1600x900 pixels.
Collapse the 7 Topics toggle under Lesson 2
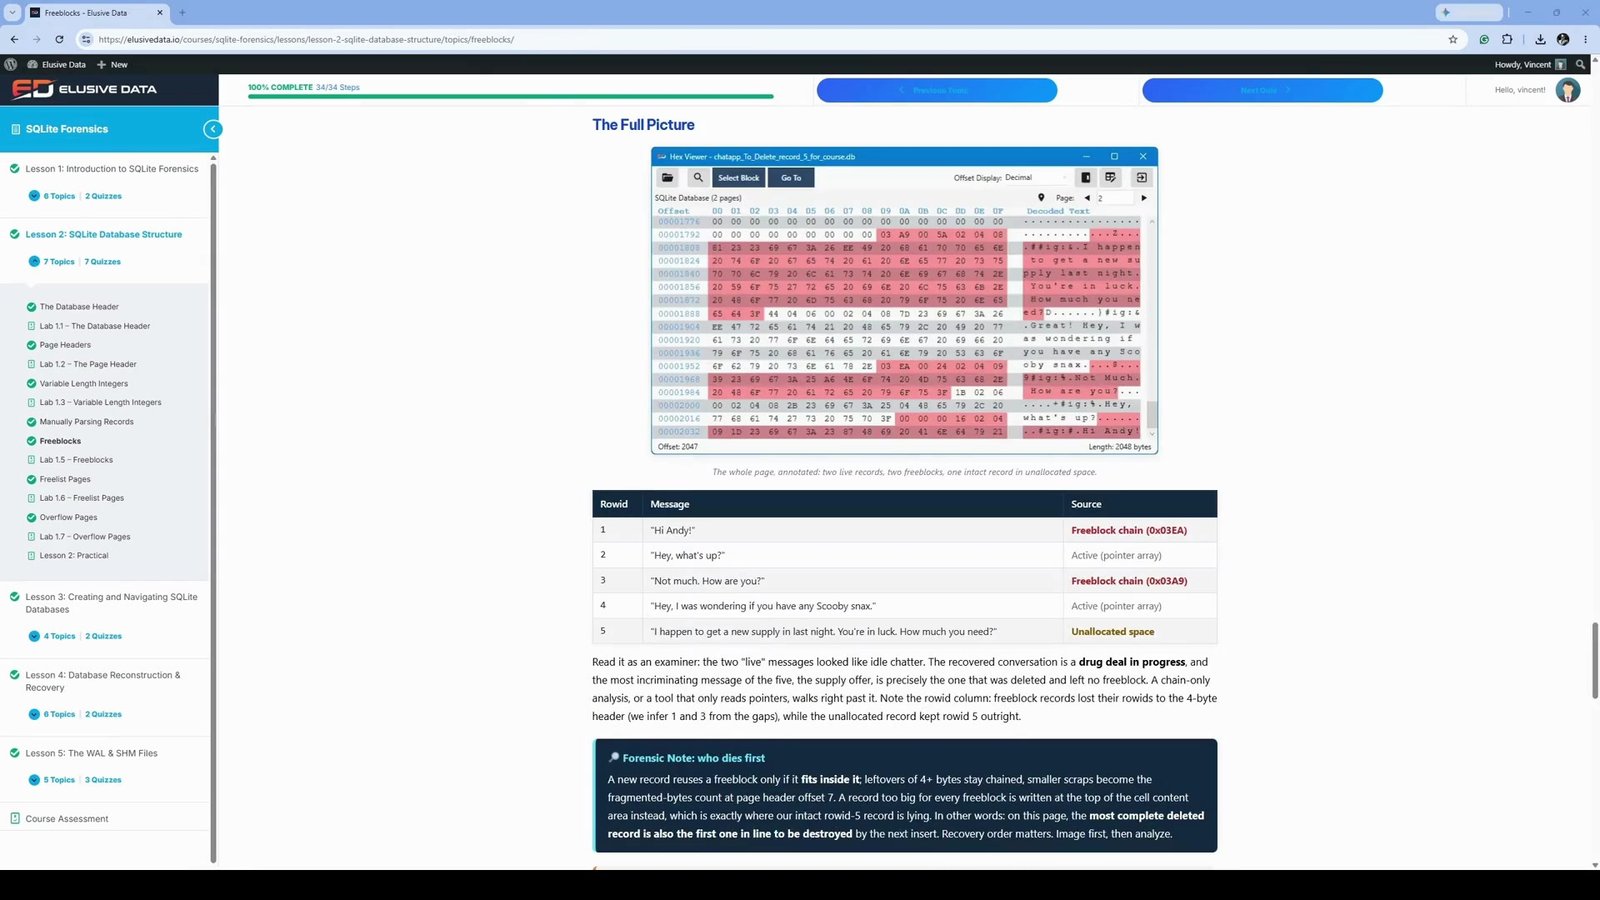tap(34, 262)
